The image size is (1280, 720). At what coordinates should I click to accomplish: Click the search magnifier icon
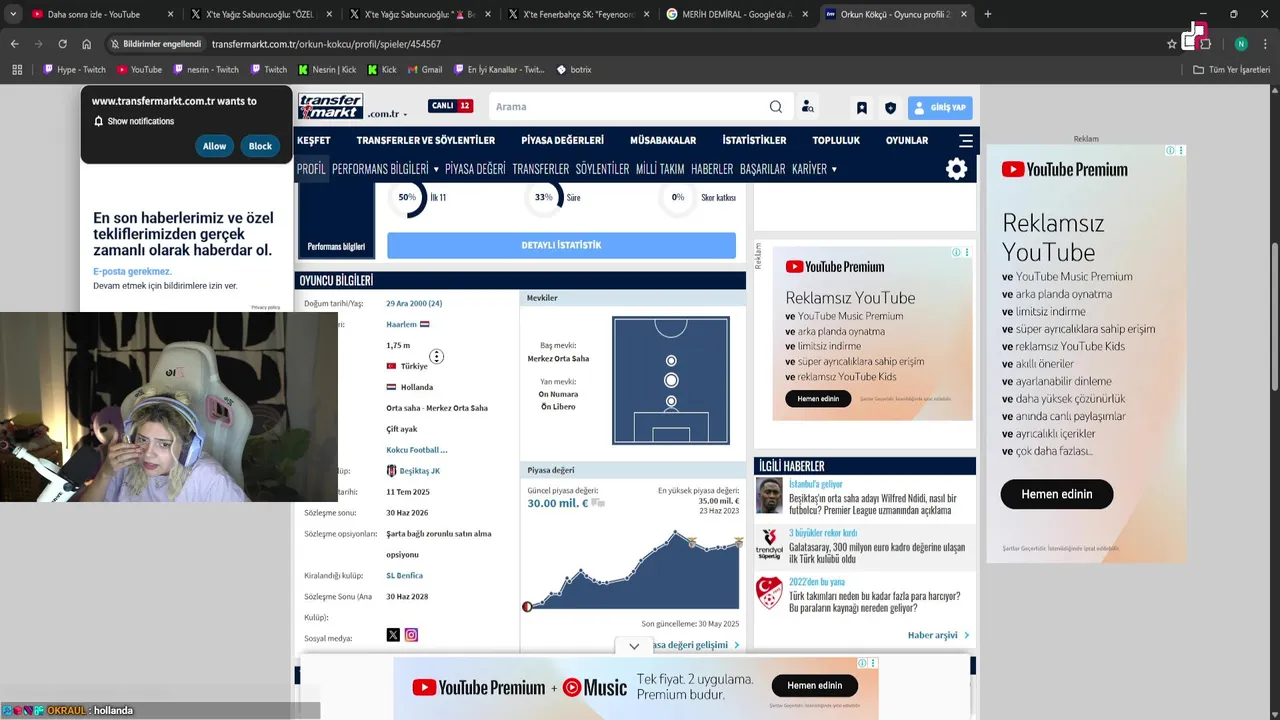click(776, 107)
